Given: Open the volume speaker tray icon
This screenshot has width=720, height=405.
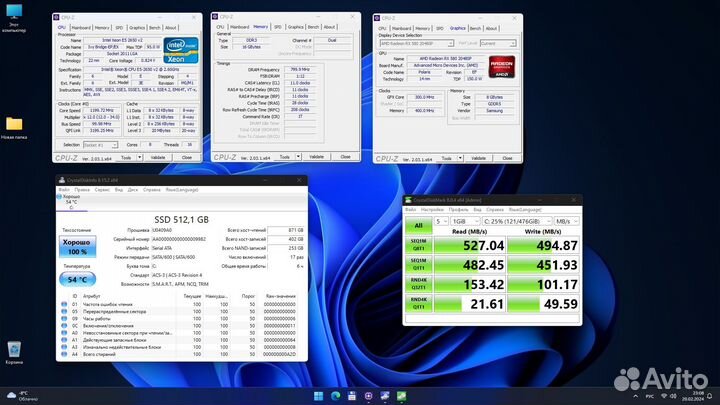Looking at the screenshot, I should tap(673, 396).
